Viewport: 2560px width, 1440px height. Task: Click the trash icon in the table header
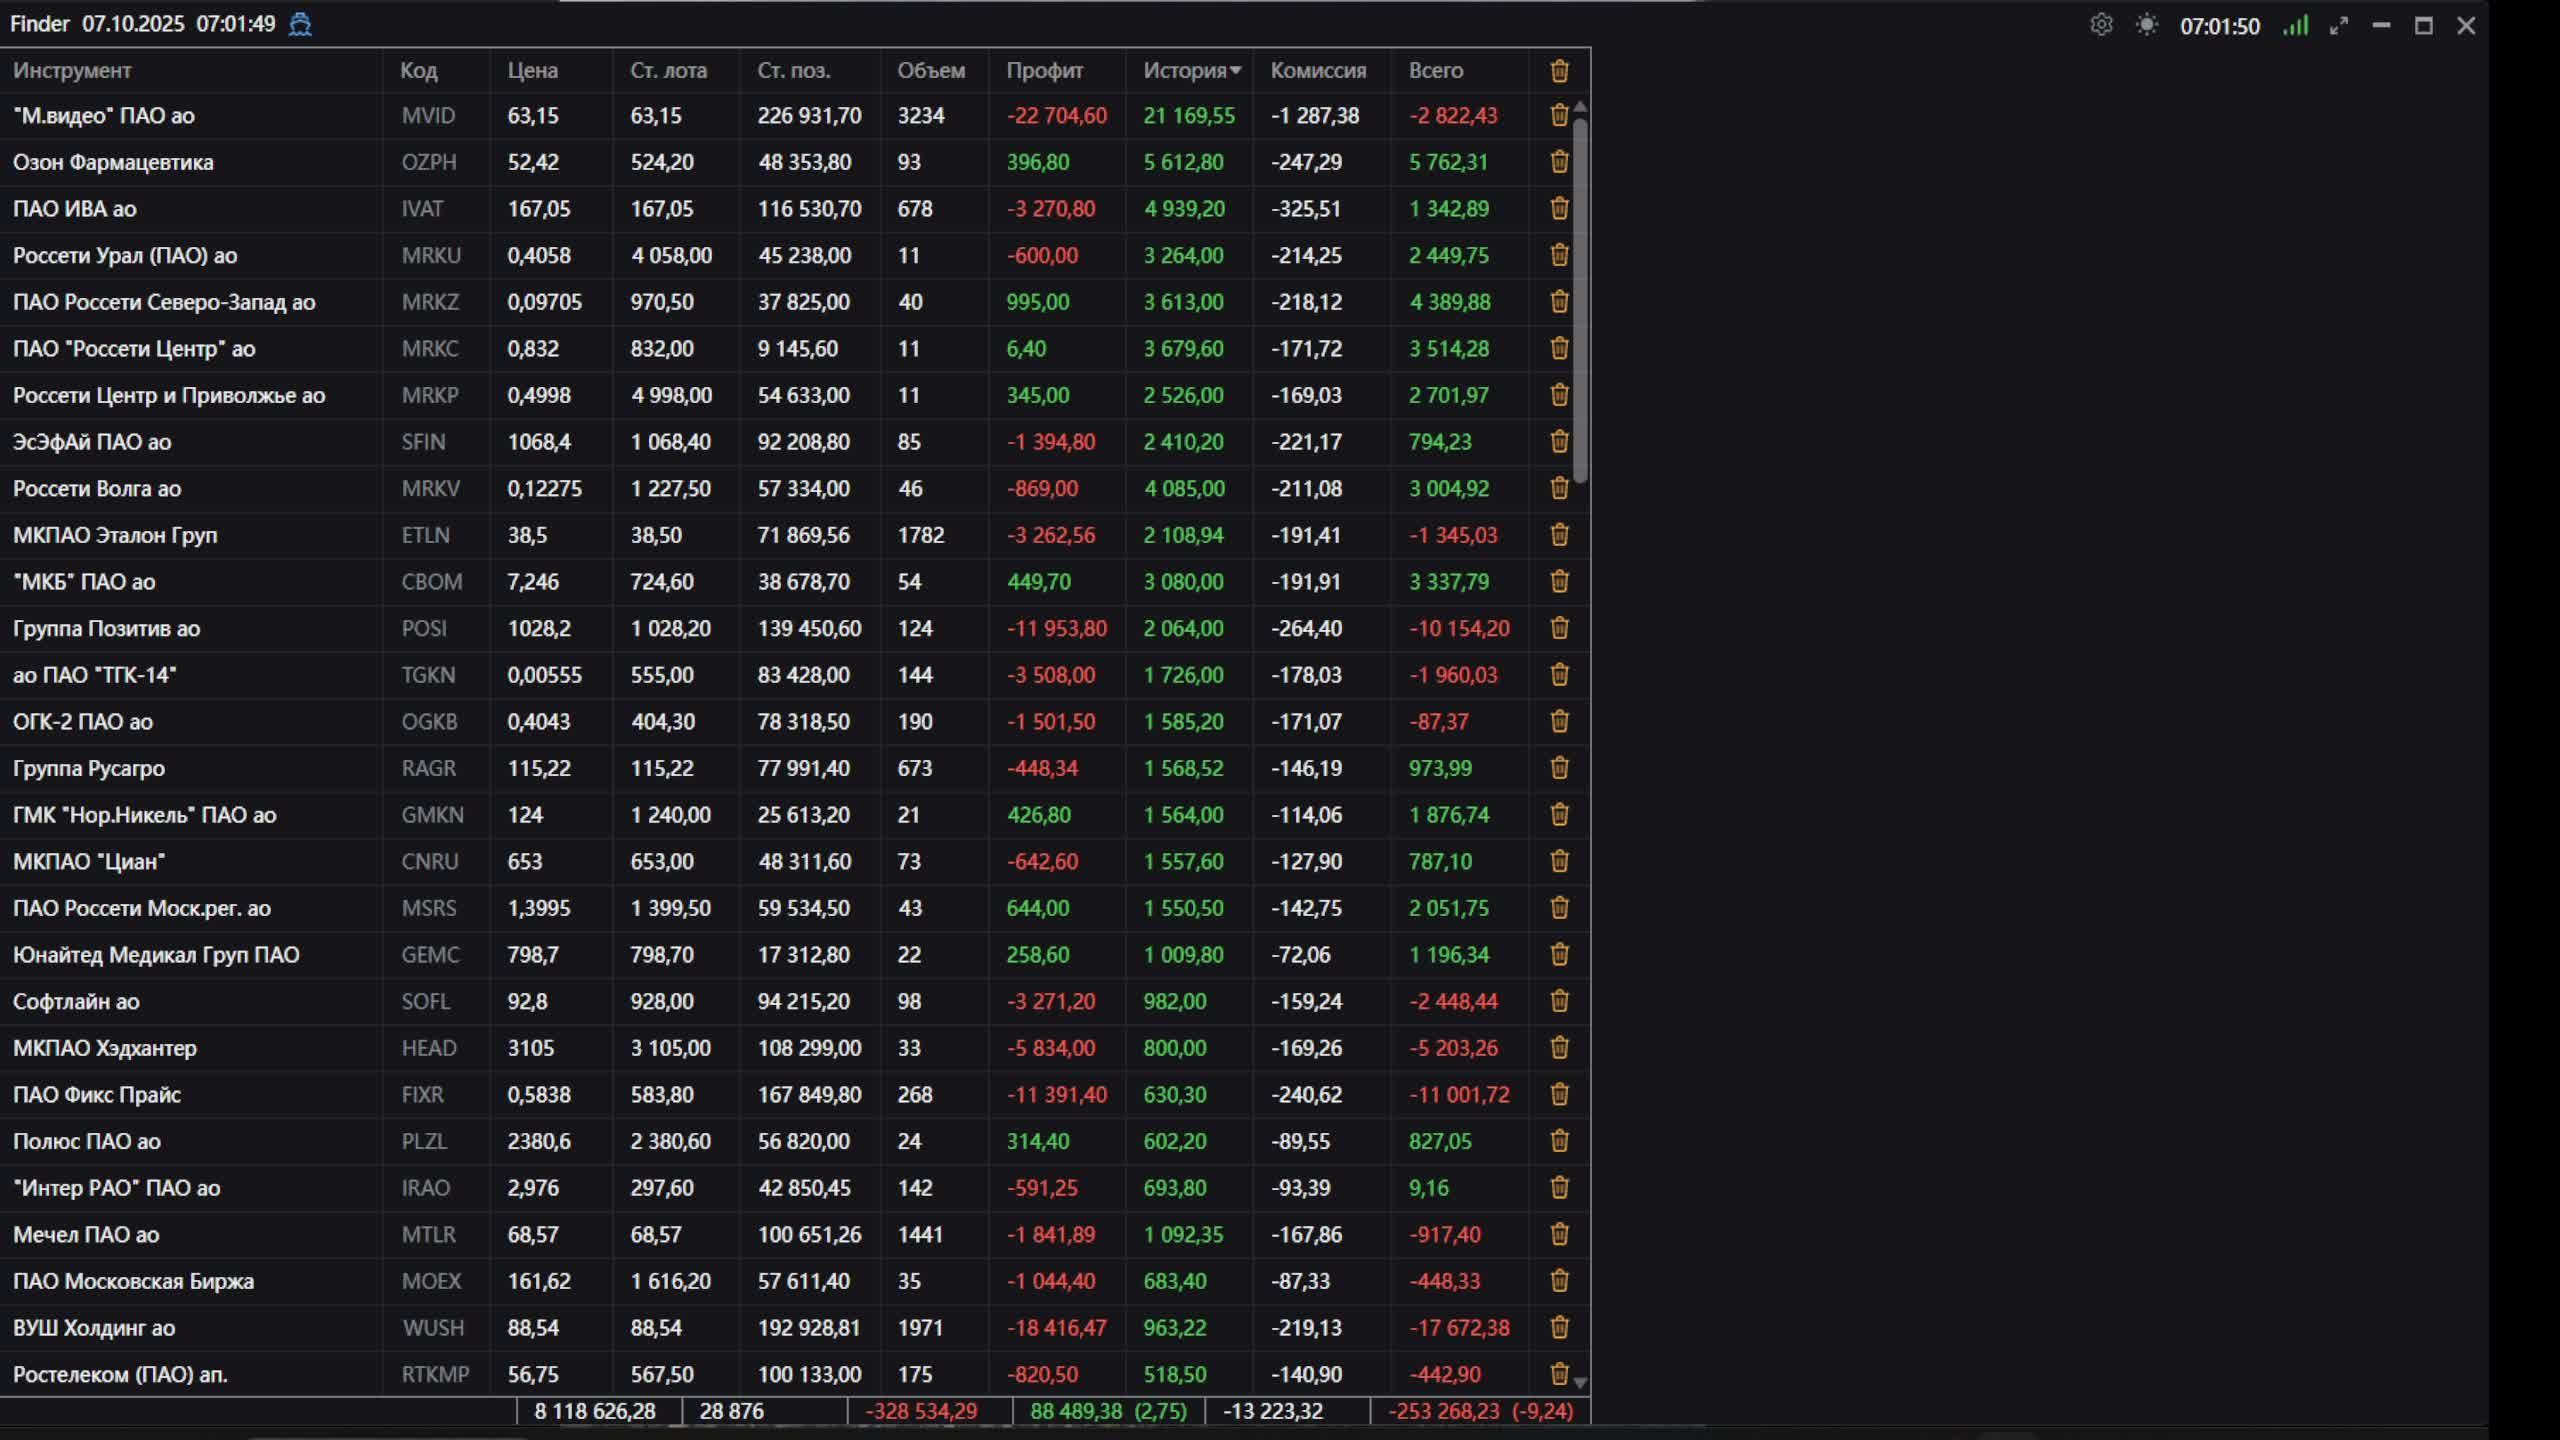1559,71
